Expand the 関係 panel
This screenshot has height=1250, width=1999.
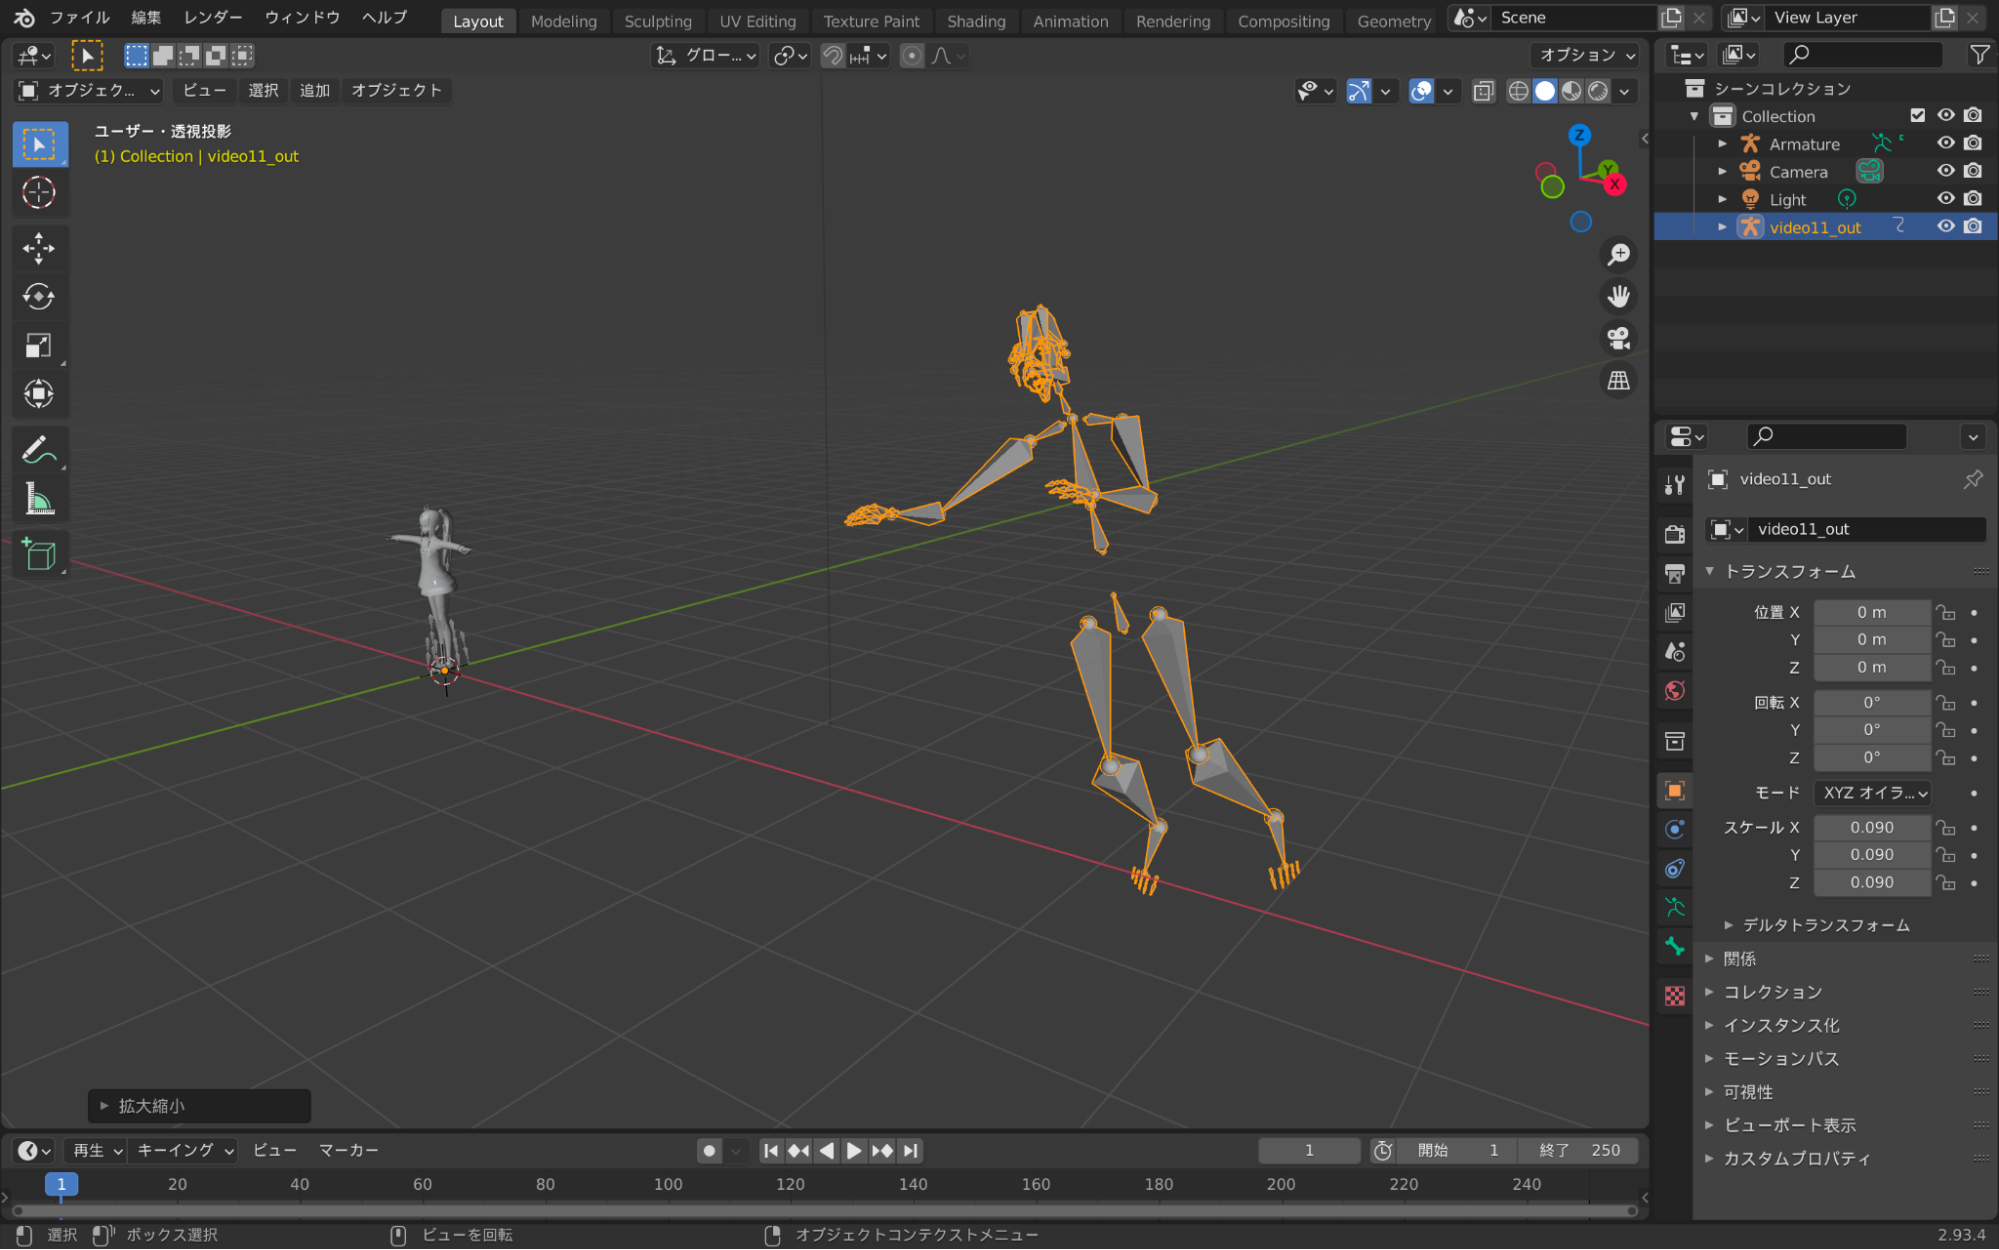[x=1846, y=959]
